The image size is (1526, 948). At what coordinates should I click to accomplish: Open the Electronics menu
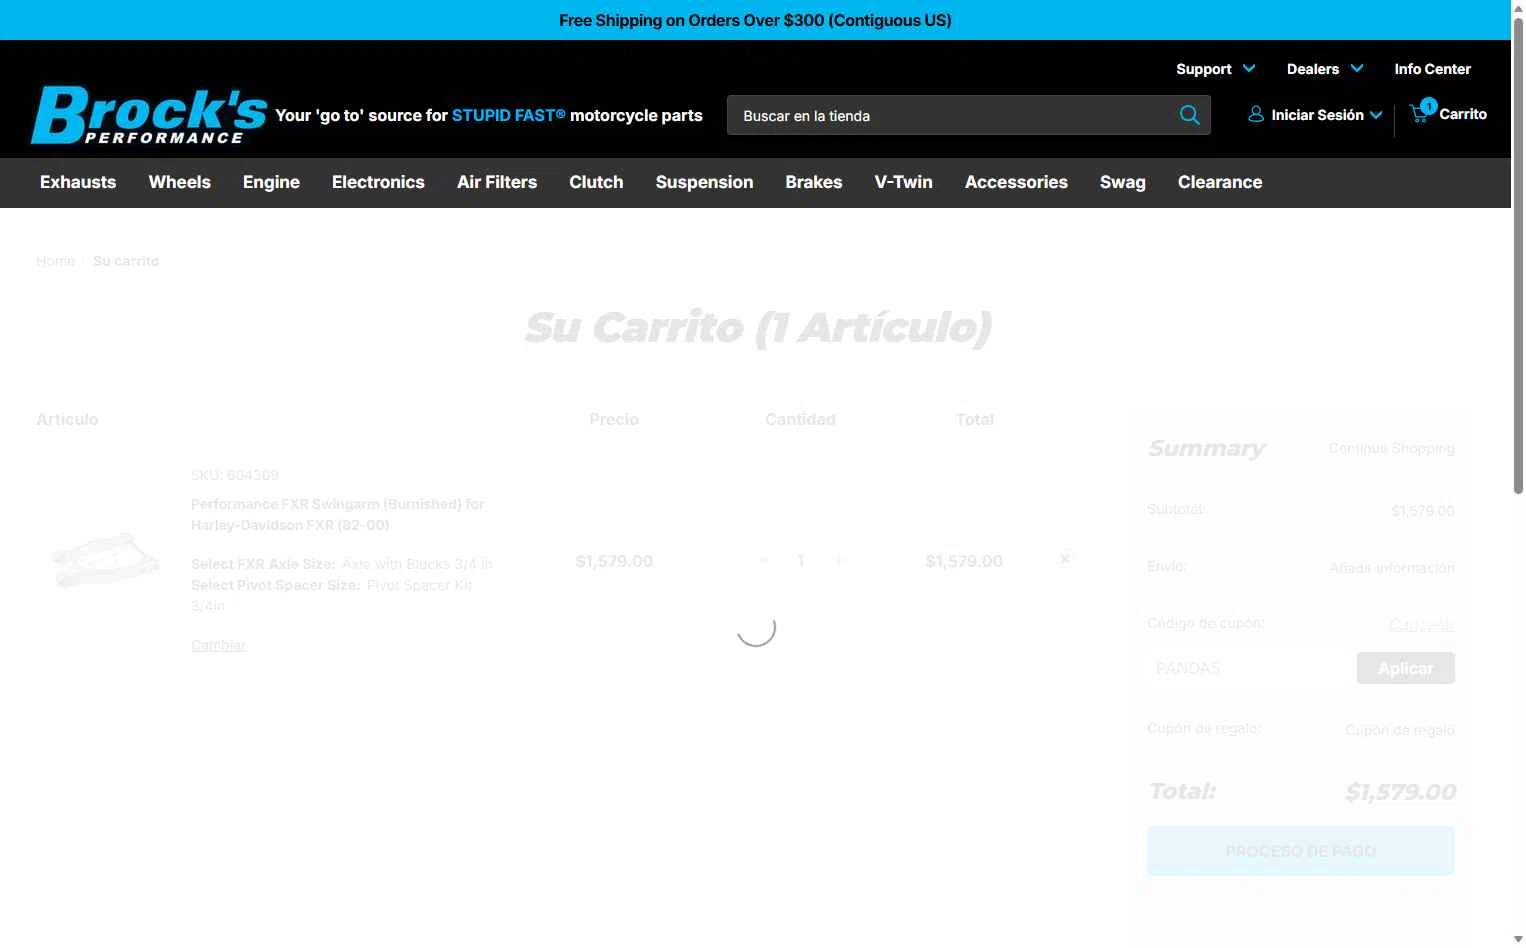click(378, 182)
